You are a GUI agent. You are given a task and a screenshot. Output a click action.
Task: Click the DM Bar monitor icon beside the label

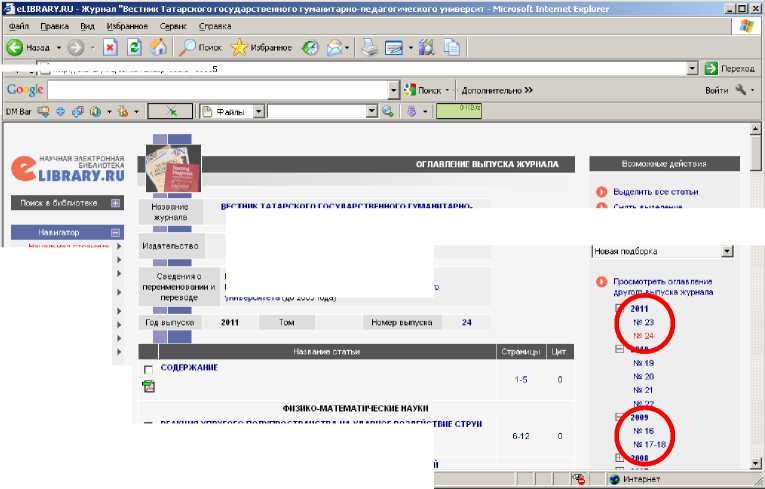click(x=43, y=112)
